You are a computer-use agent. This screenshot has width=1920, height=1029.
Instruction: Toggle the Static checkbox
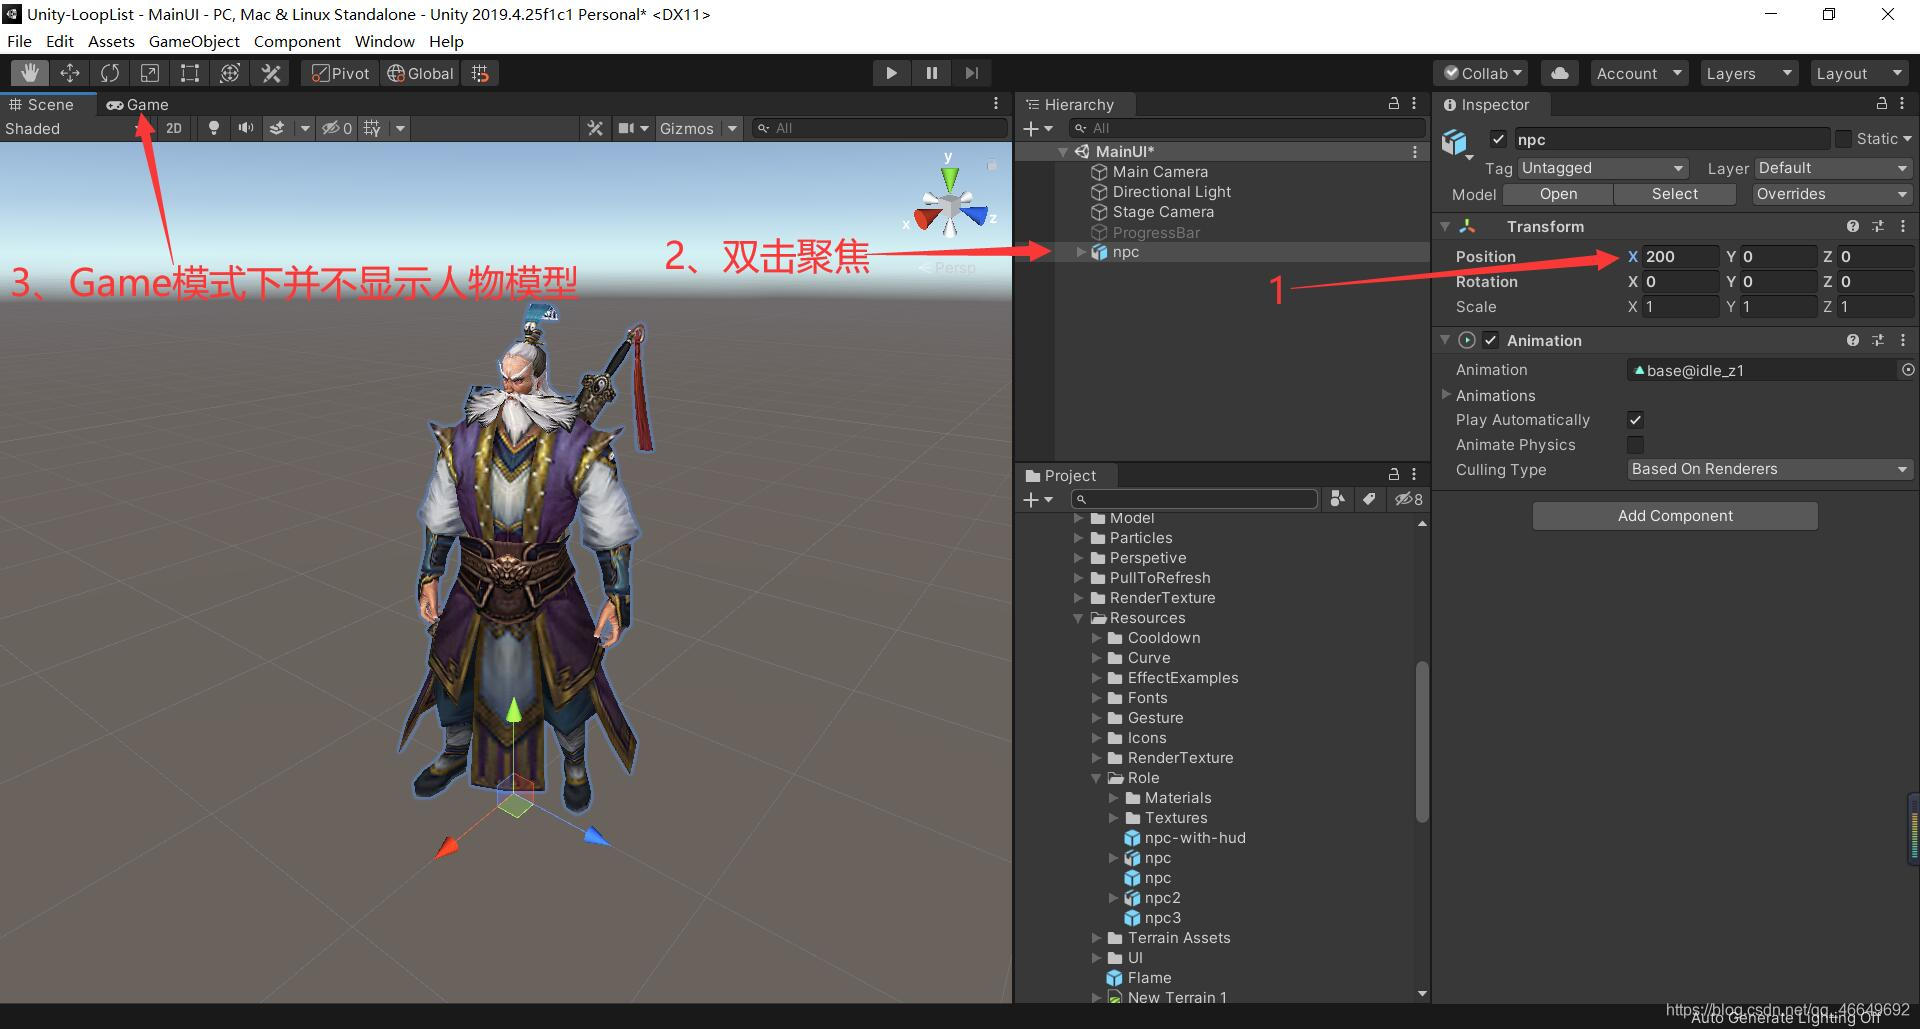tap(1843, 139)
